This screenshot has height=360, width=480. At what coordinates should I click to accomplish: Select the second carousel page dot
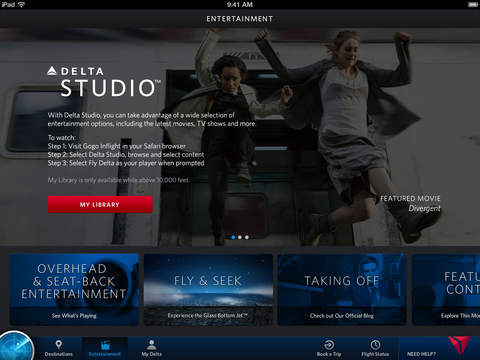click(x=240, y=237)
